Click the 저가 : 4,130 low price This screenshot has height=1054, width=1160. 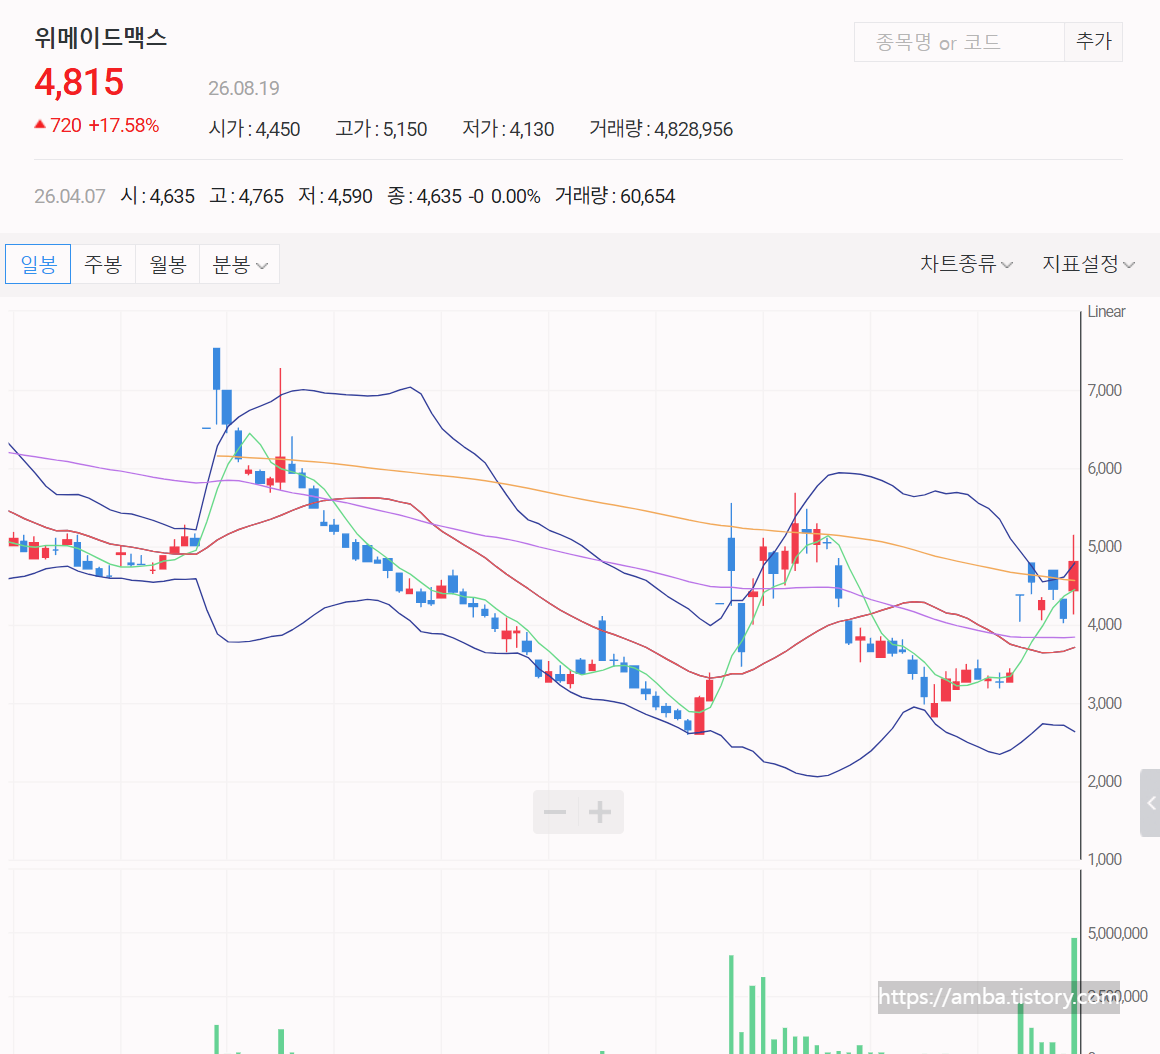click(x=508, y=129)
